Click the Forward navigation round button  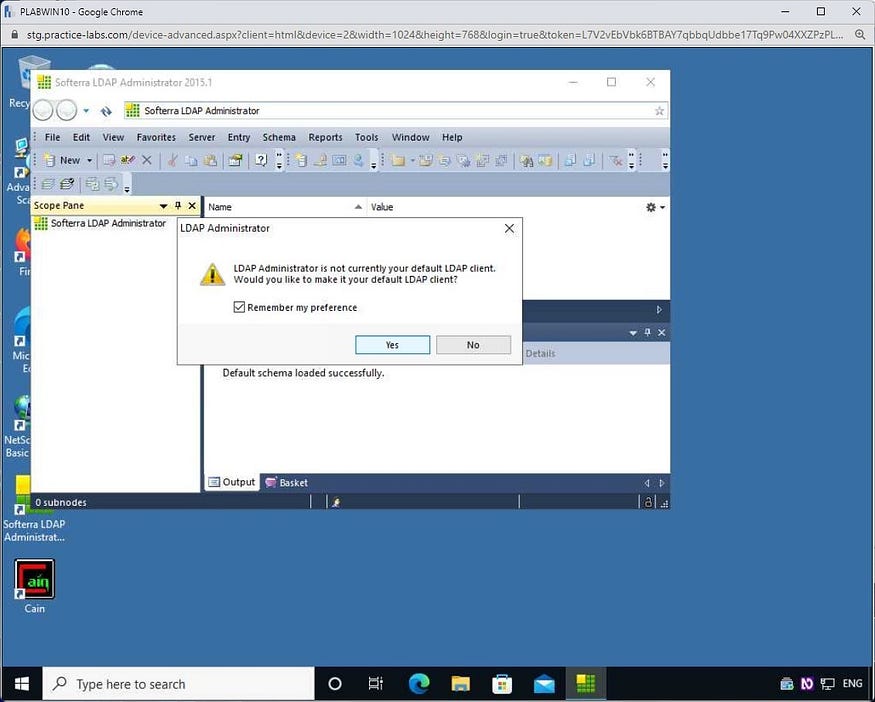[66, 110]
